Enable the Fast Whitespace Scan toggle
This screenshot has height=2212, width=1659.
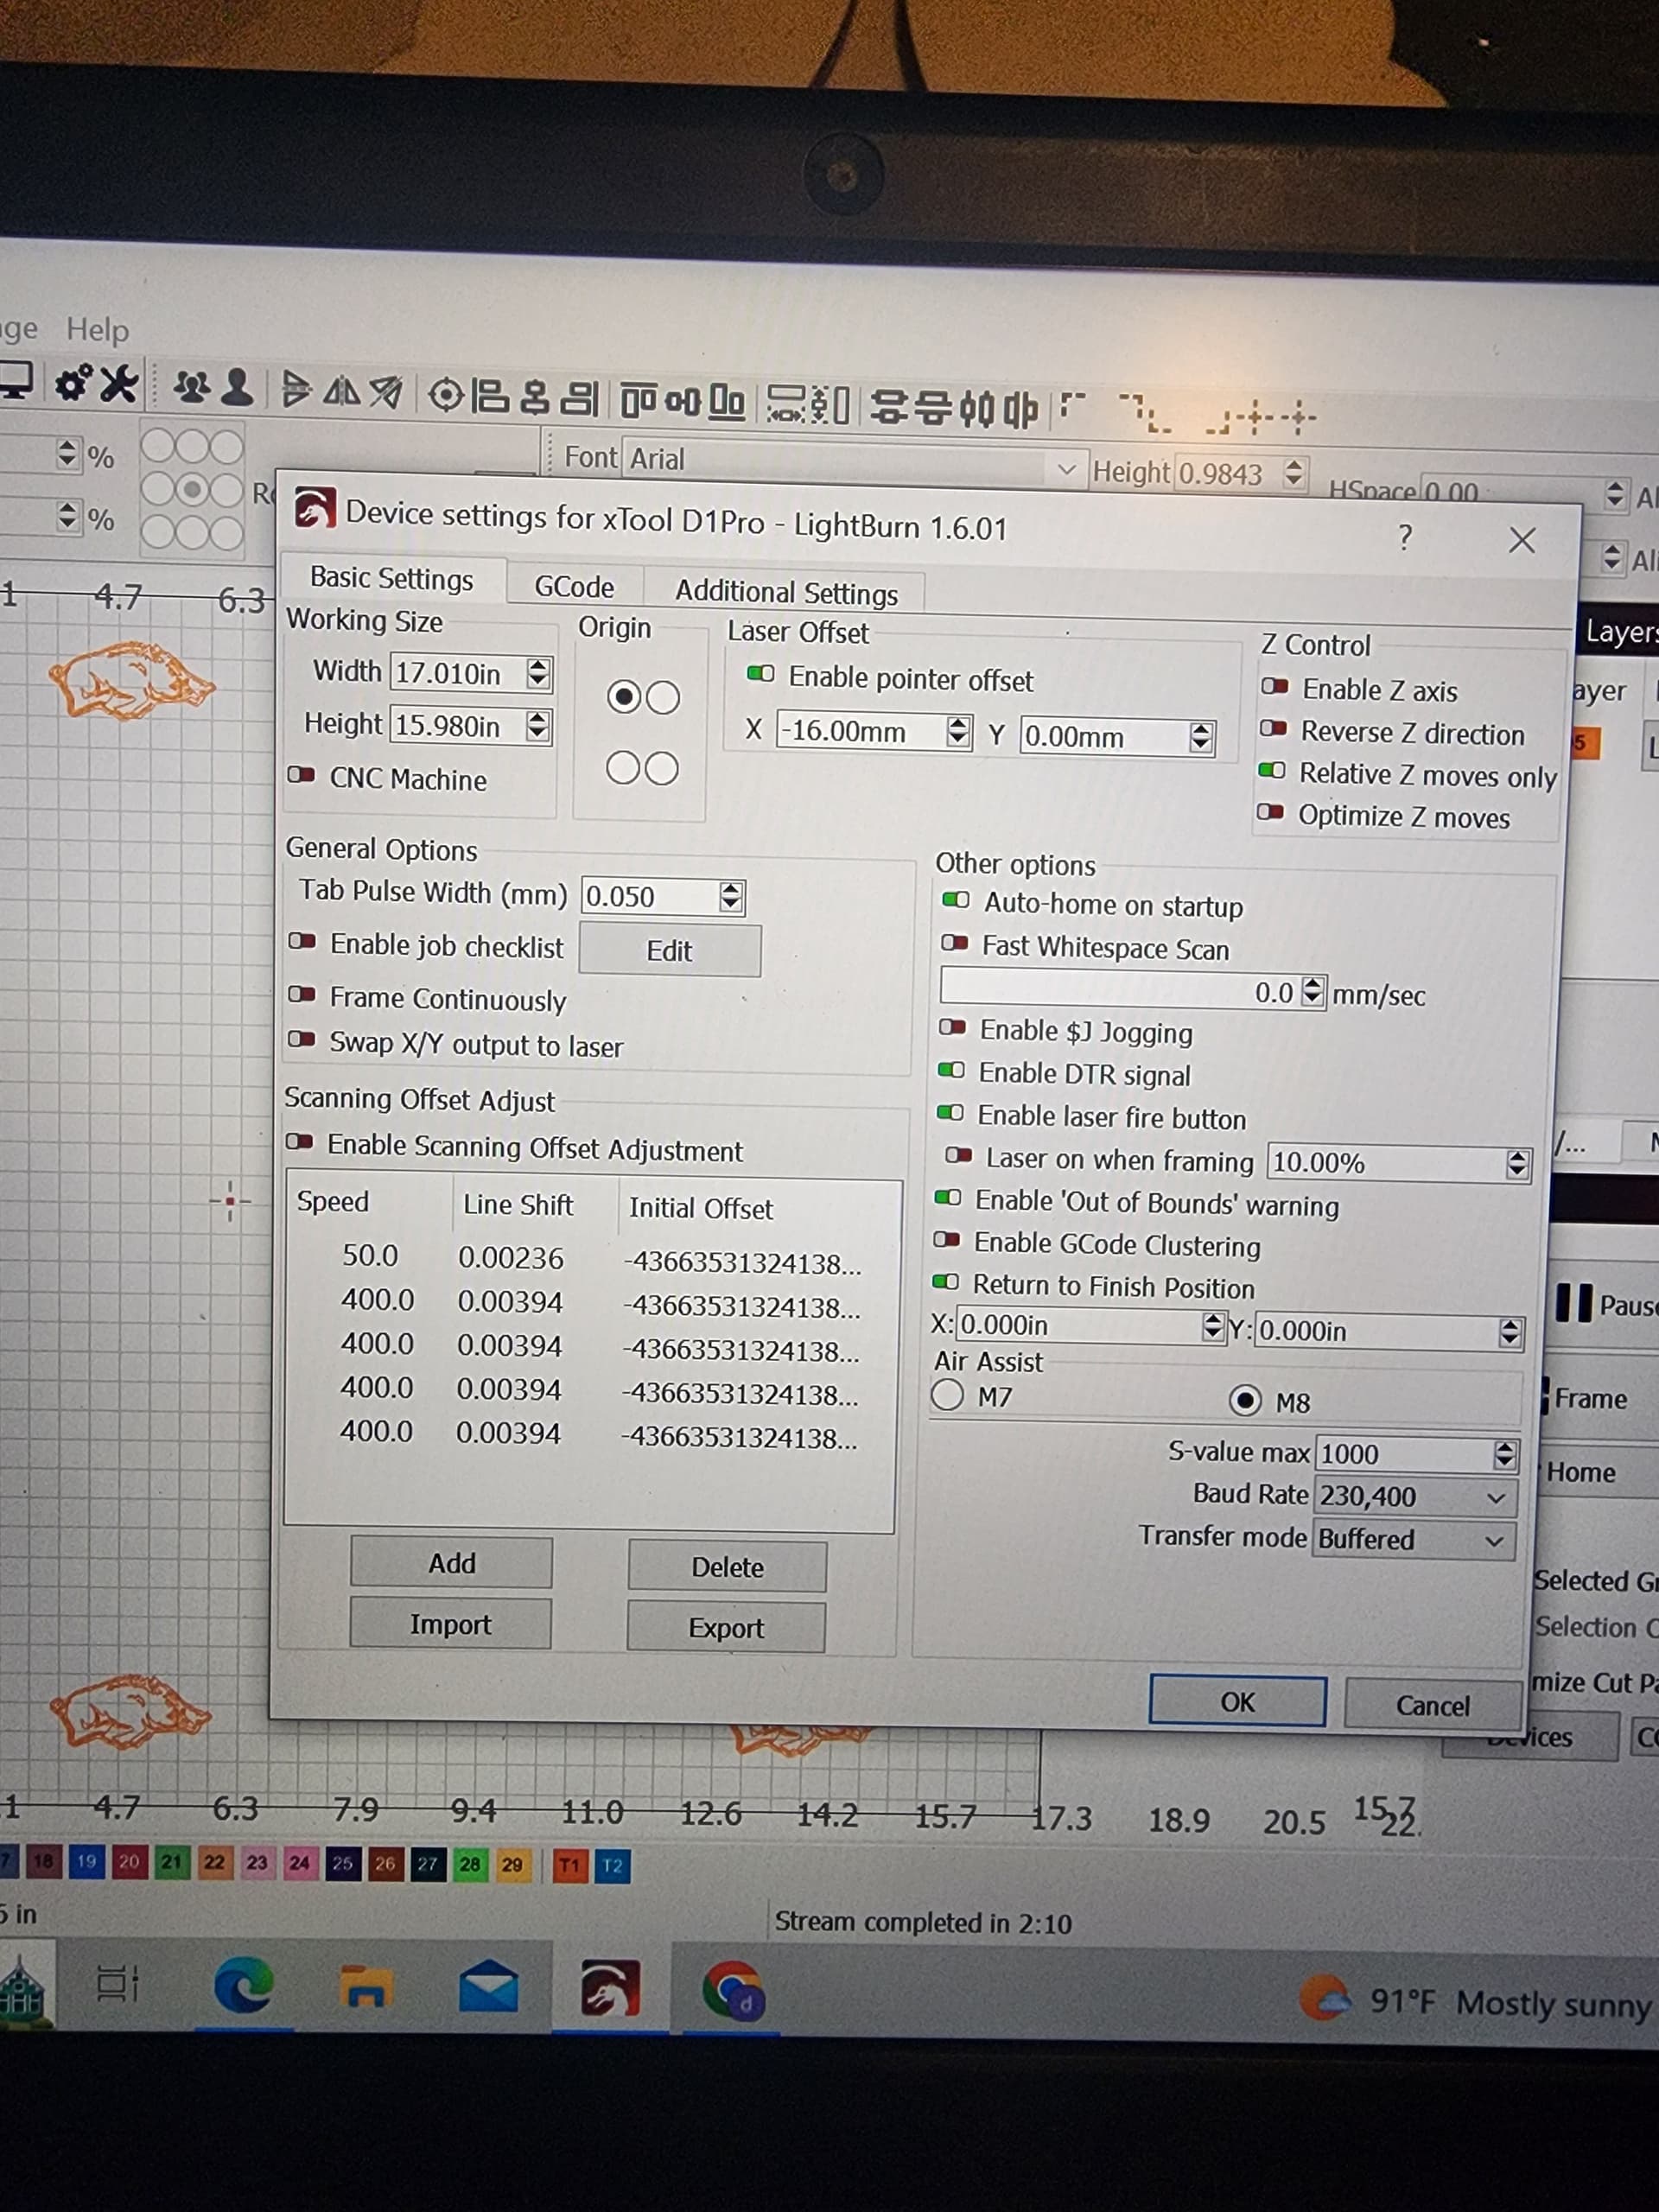click(955, 943)
